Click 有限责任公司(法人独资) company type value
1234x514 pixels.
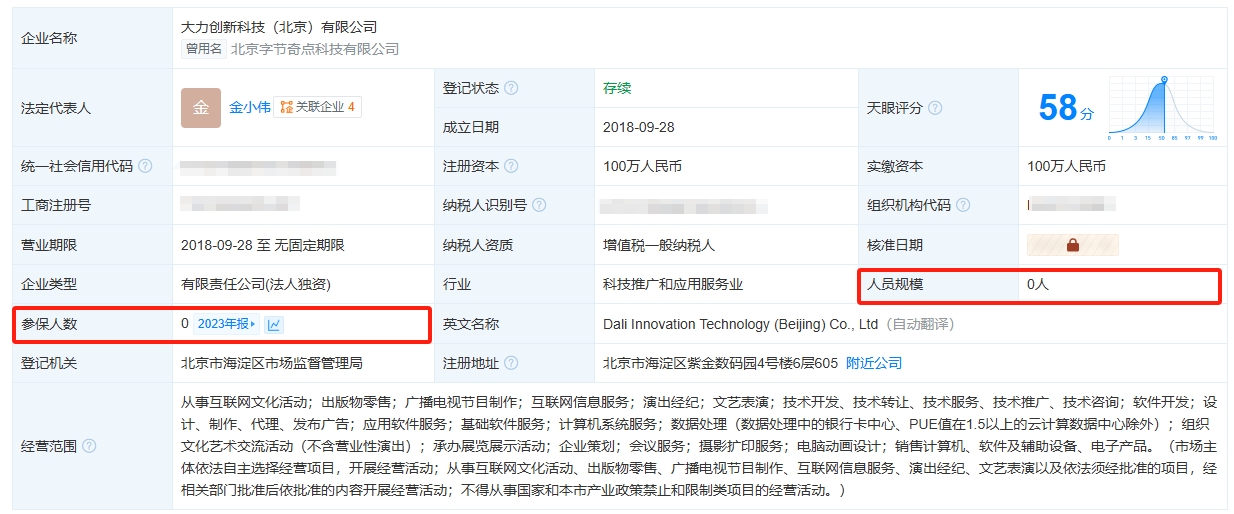[x=255, y=284]
